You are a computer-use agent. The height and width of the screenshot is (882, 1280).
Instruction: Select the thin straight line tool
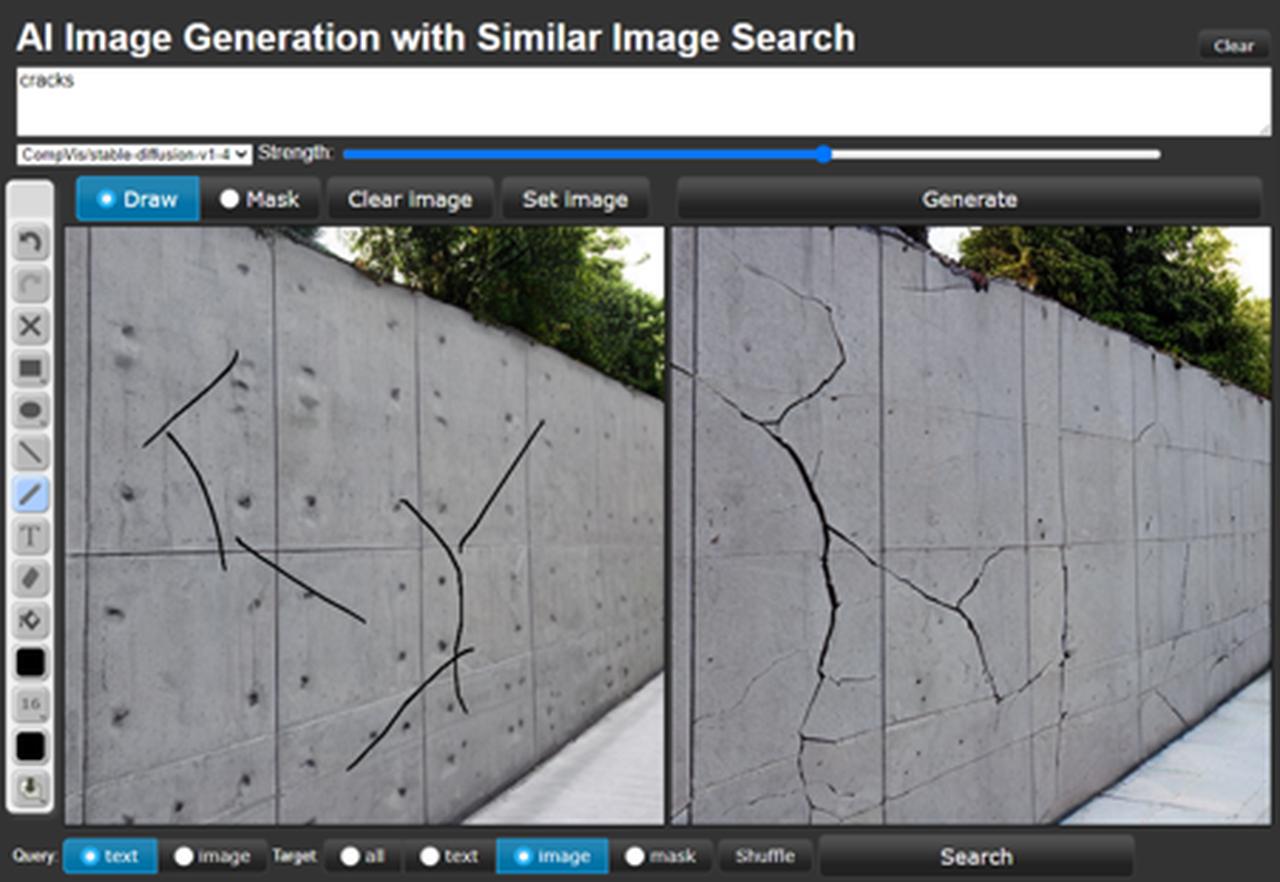point(30,452)
